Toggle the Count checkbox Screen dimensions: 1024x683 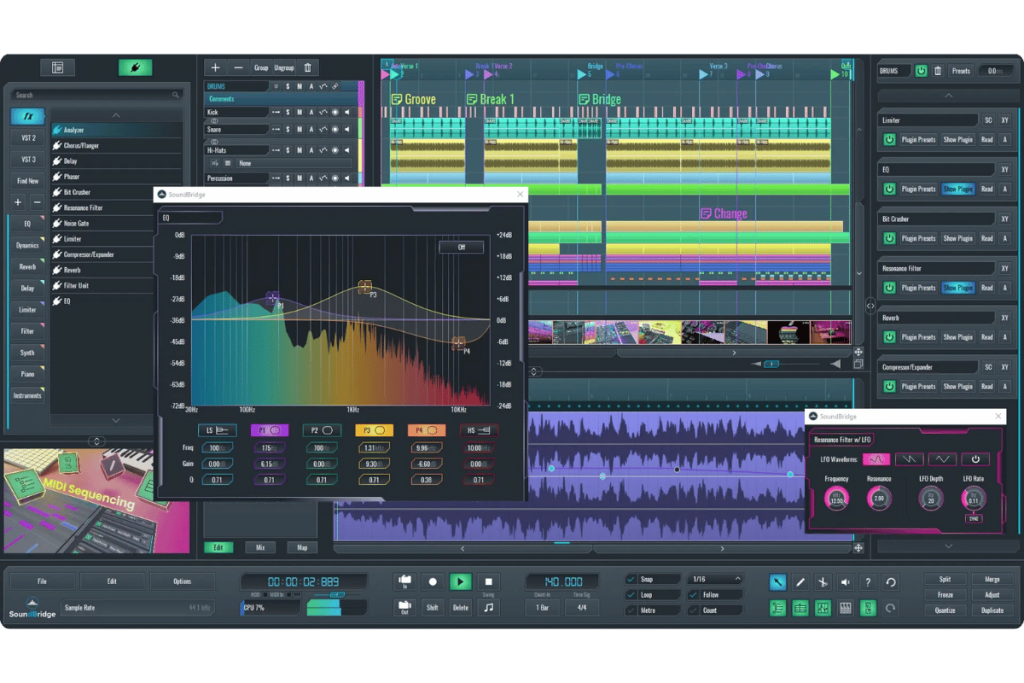tap(694, 611)
